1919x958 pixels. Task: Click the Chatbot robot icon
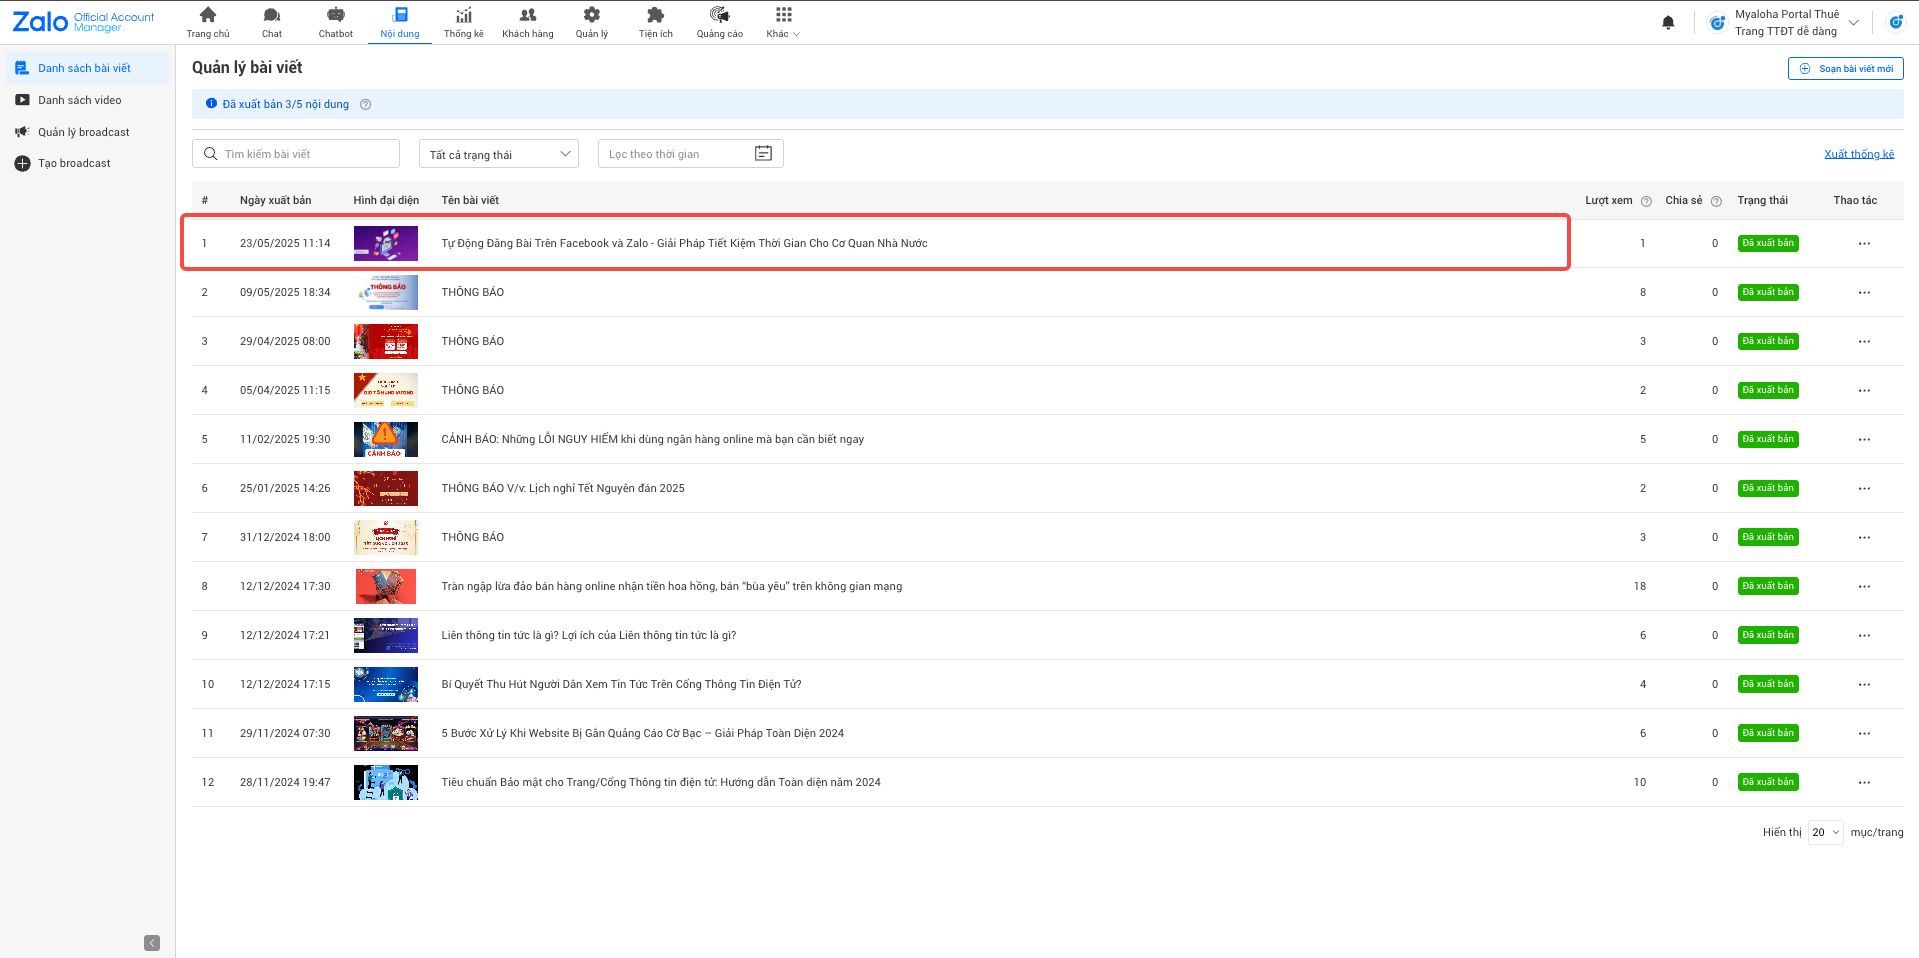335,16
